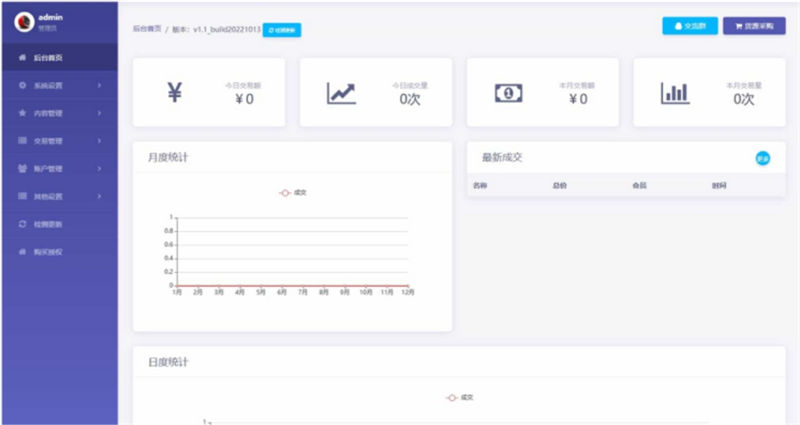Open 后台首页 in the sidebar
This screenshot has height=425, width=800.
coord(50,59)
